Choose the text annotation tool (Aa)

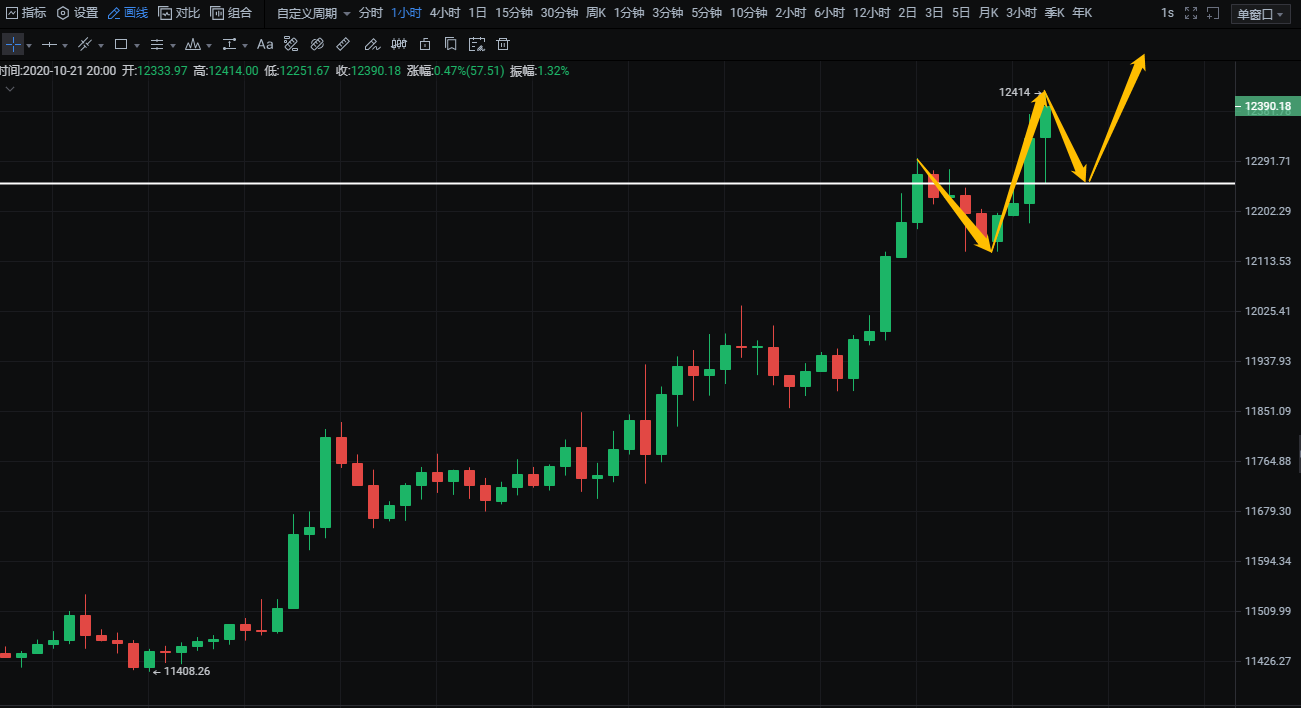265,45
